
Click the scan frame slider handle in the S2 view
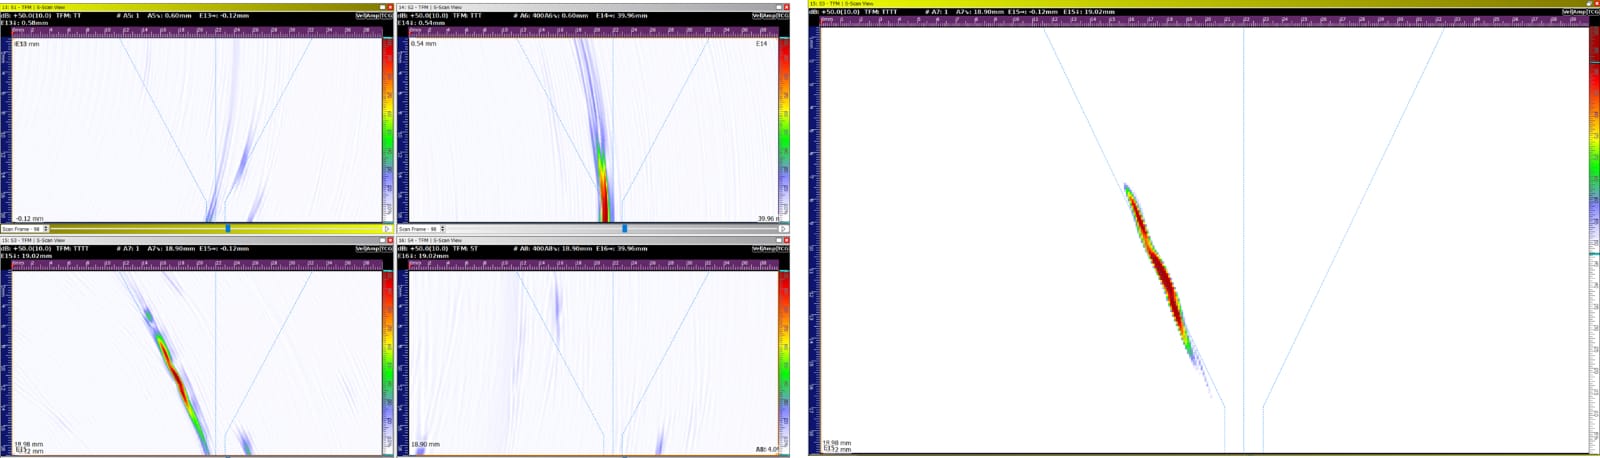click(625, 229)
